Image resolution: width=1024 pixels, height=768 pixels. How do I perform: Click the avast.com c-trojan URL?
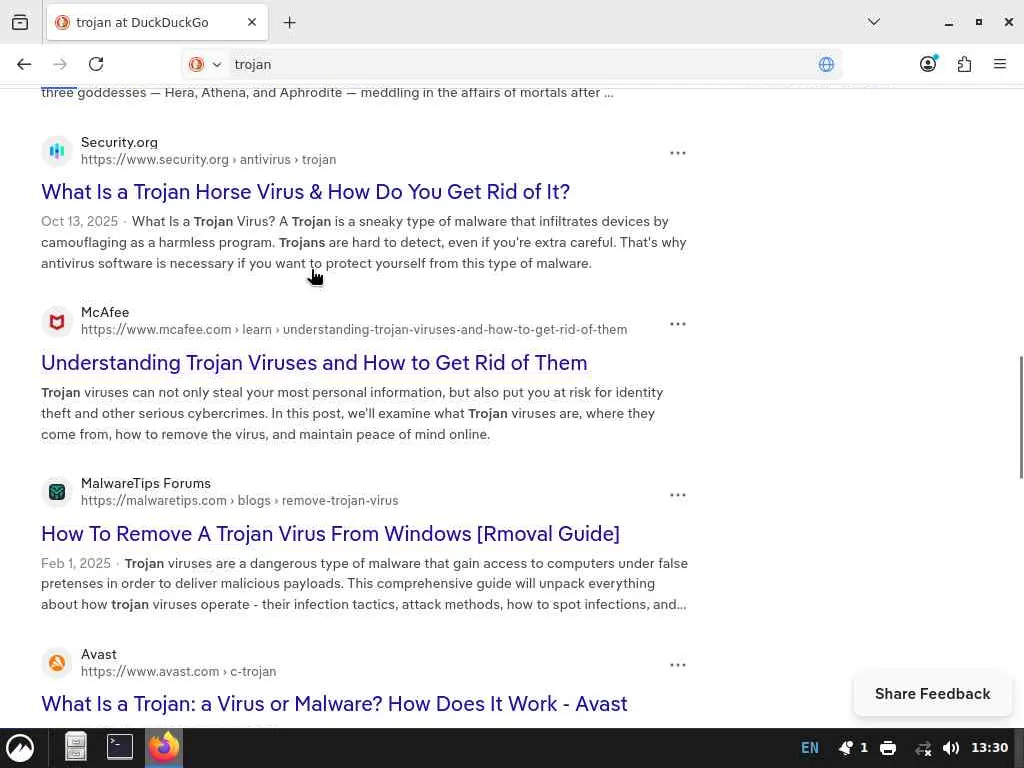point(178,671)
